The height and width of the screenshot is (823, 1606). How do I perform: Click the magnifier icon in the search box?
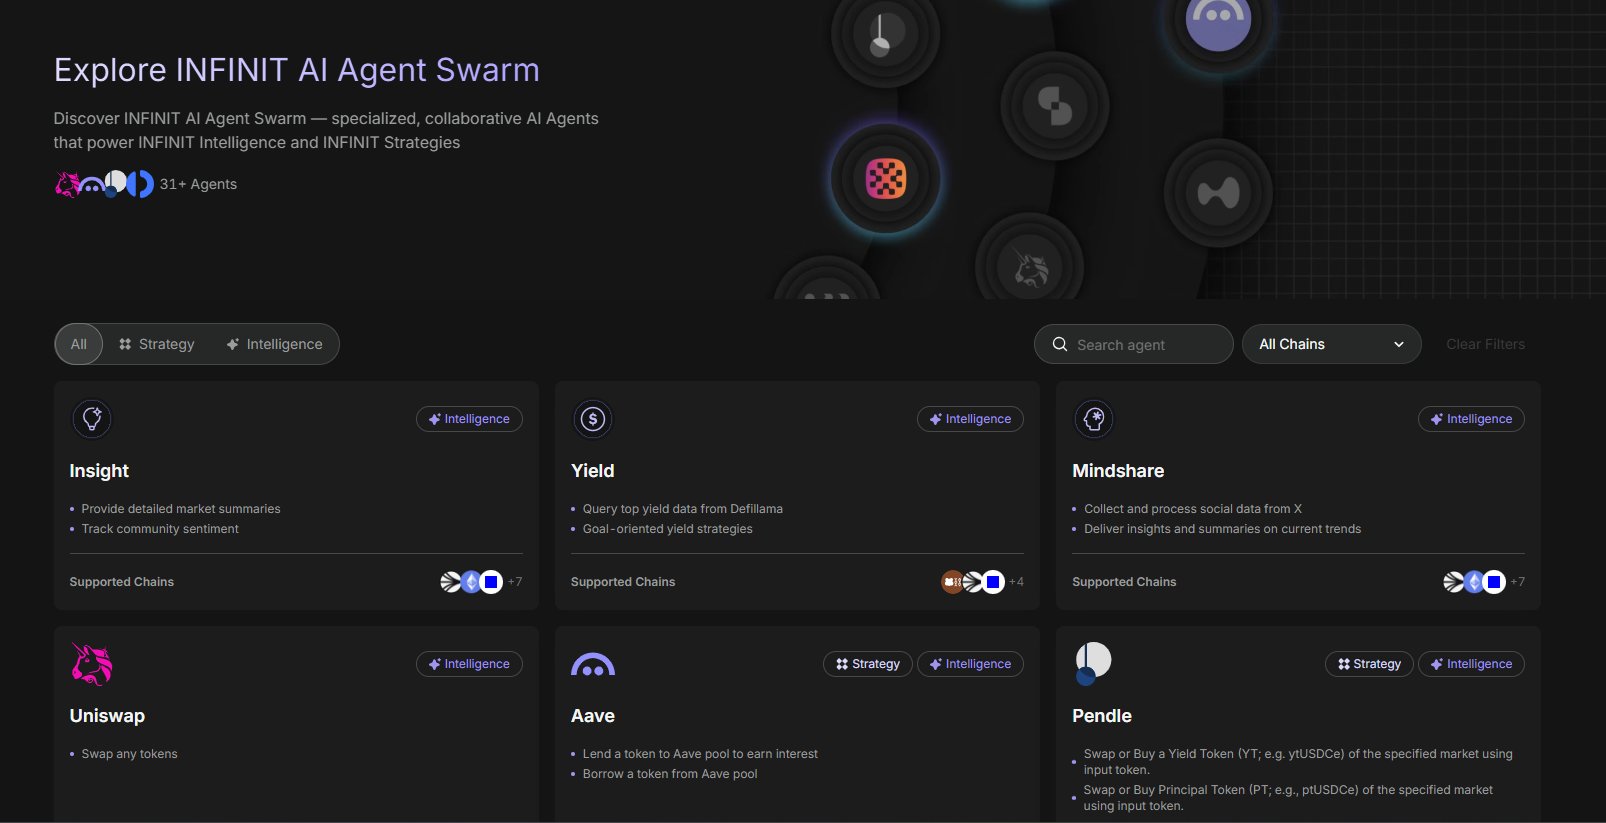pyautogui.click(x=1060, y=344)
